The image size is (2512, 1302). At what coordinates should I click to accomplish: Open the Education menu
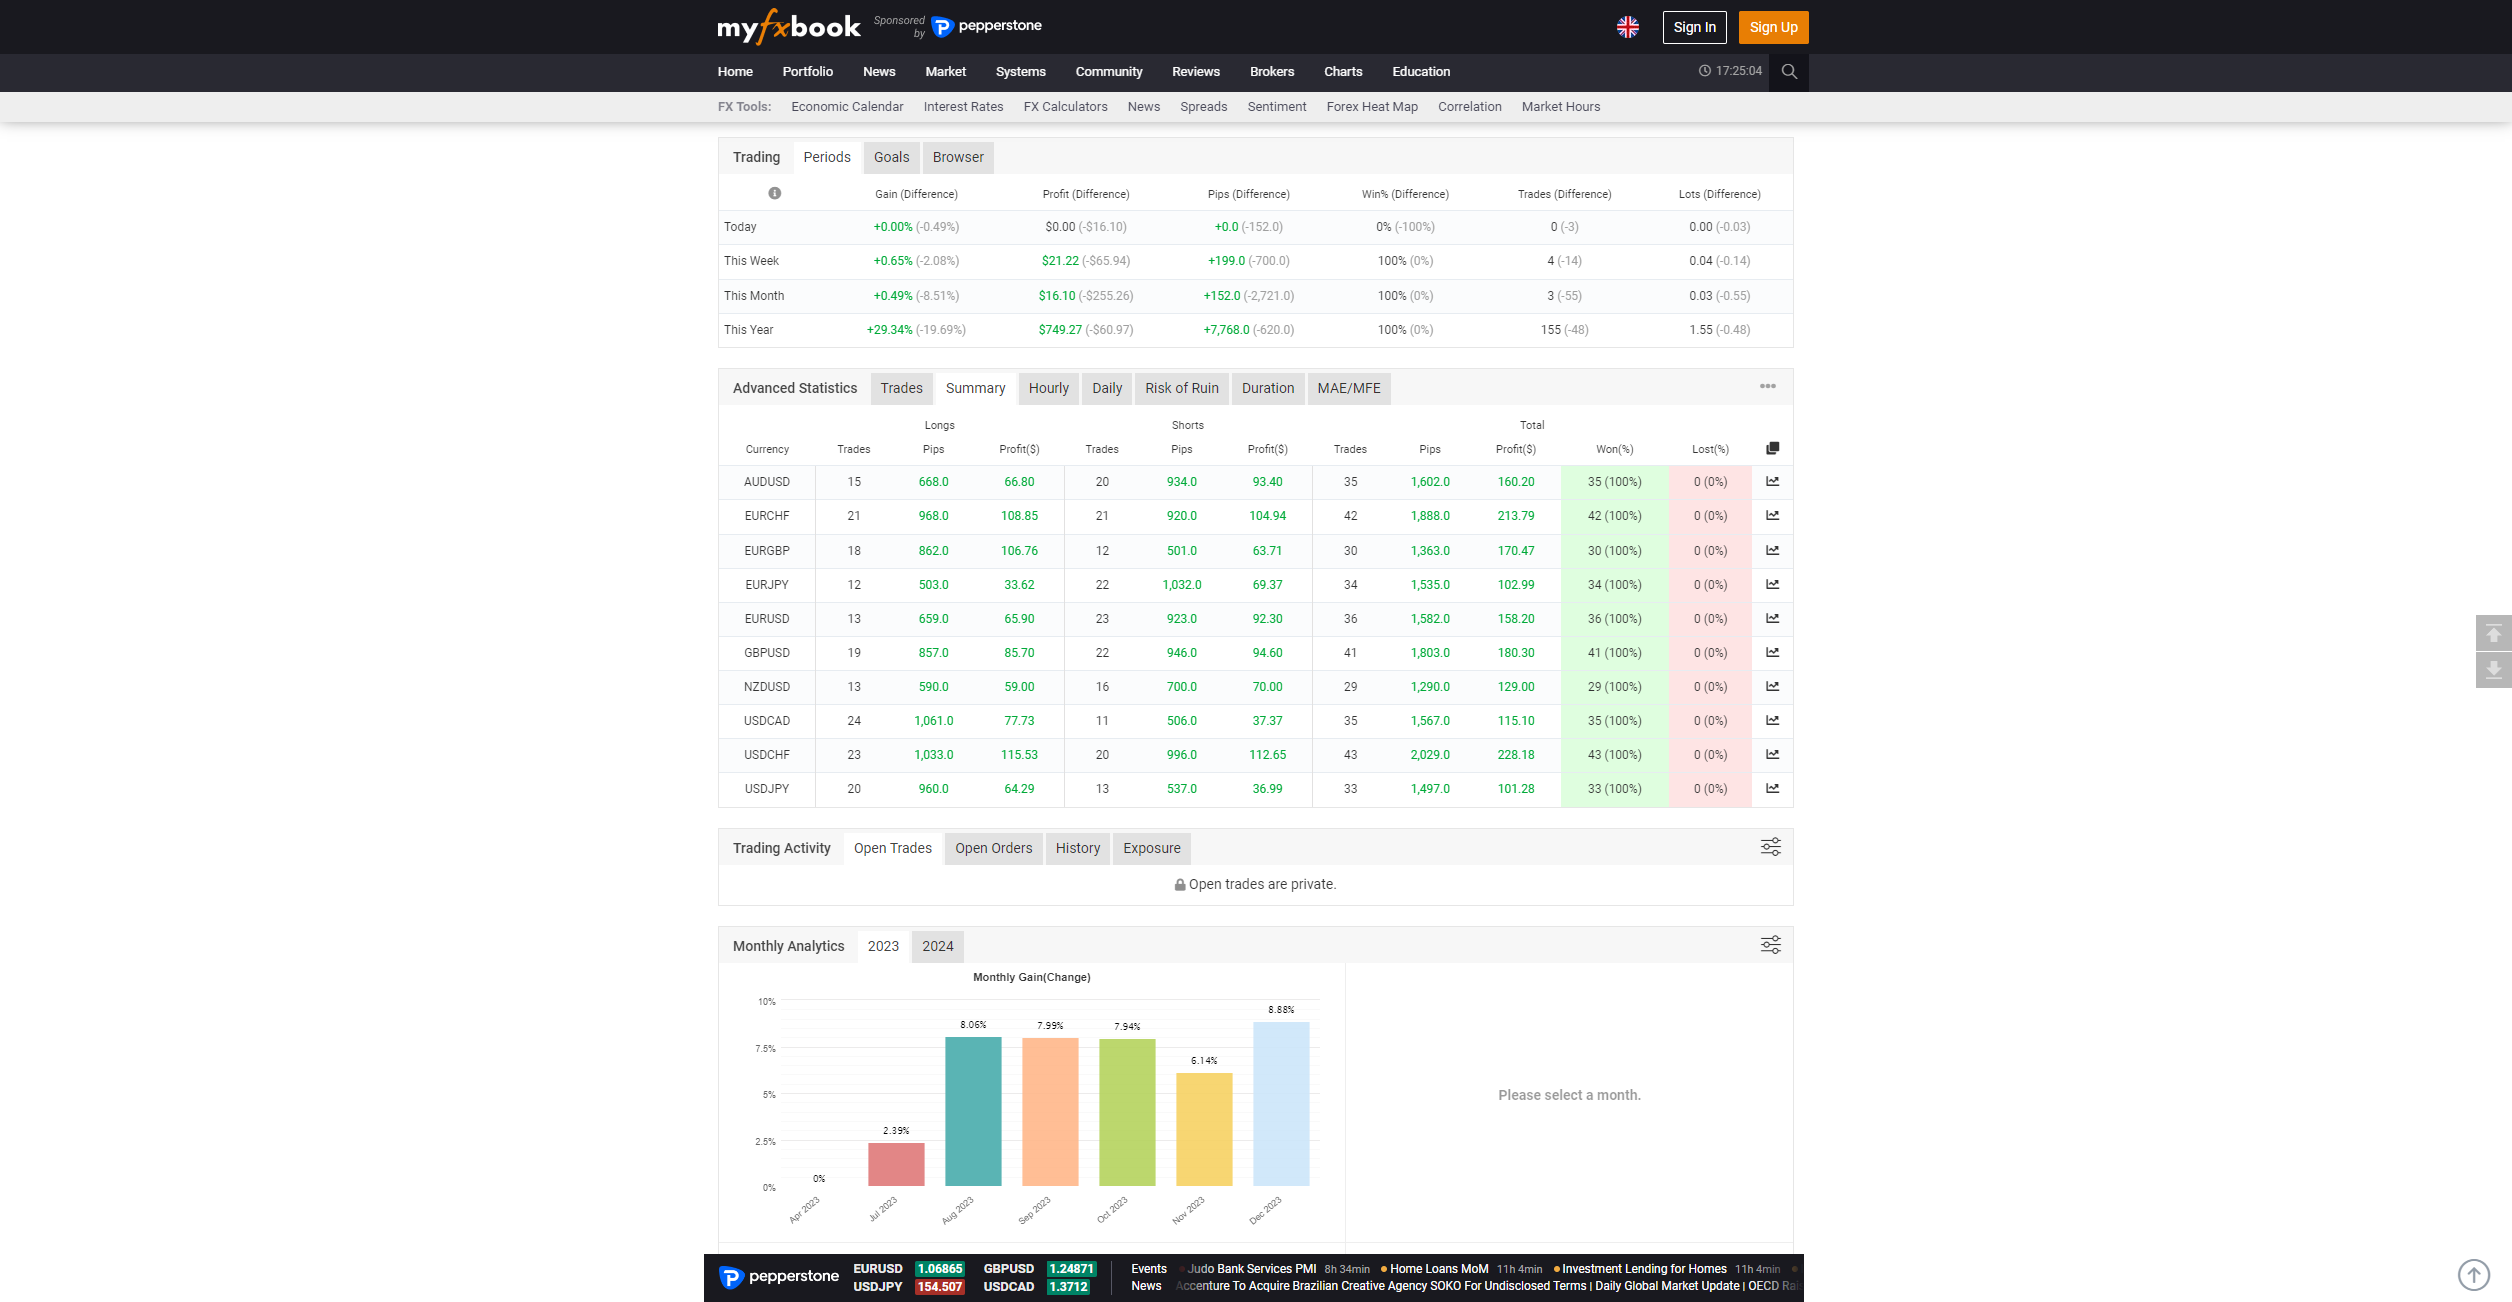click(1420, 72)
